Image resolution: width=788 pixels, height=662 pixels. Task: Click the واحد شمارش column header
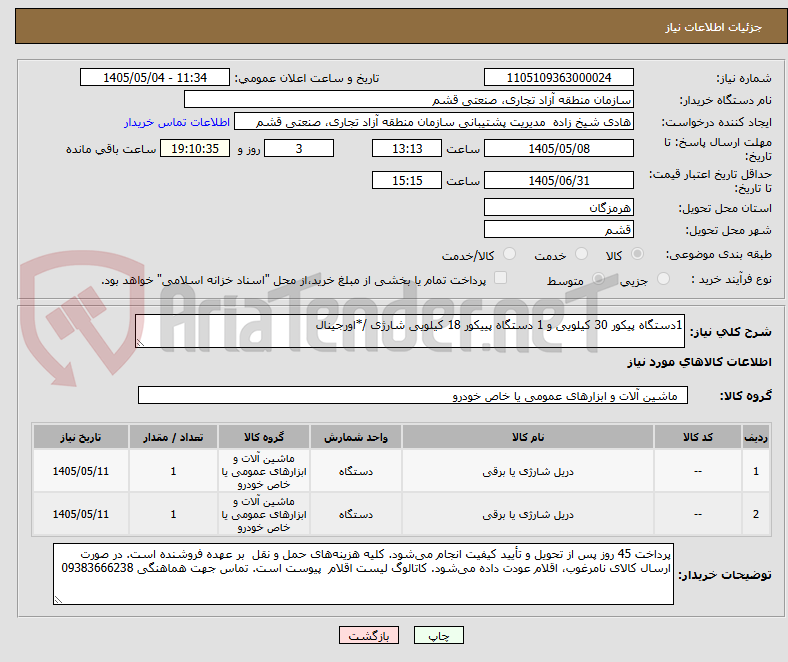(356, 437)
